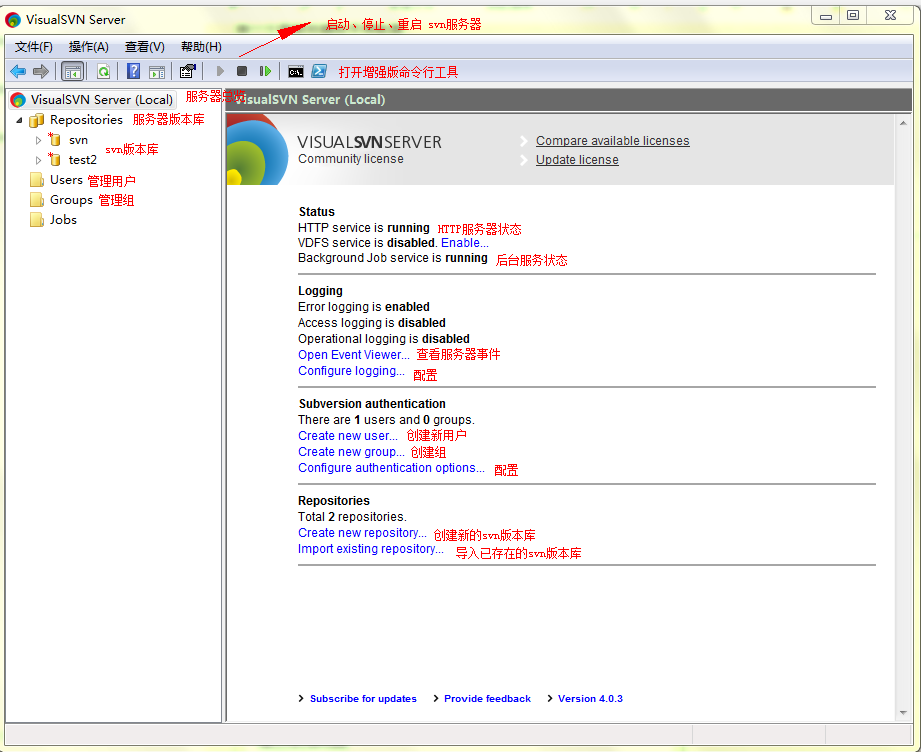This screenshot has height=752, width=921.
Task: Select the Users folder in tree
Action: click(x=66, y=180)
